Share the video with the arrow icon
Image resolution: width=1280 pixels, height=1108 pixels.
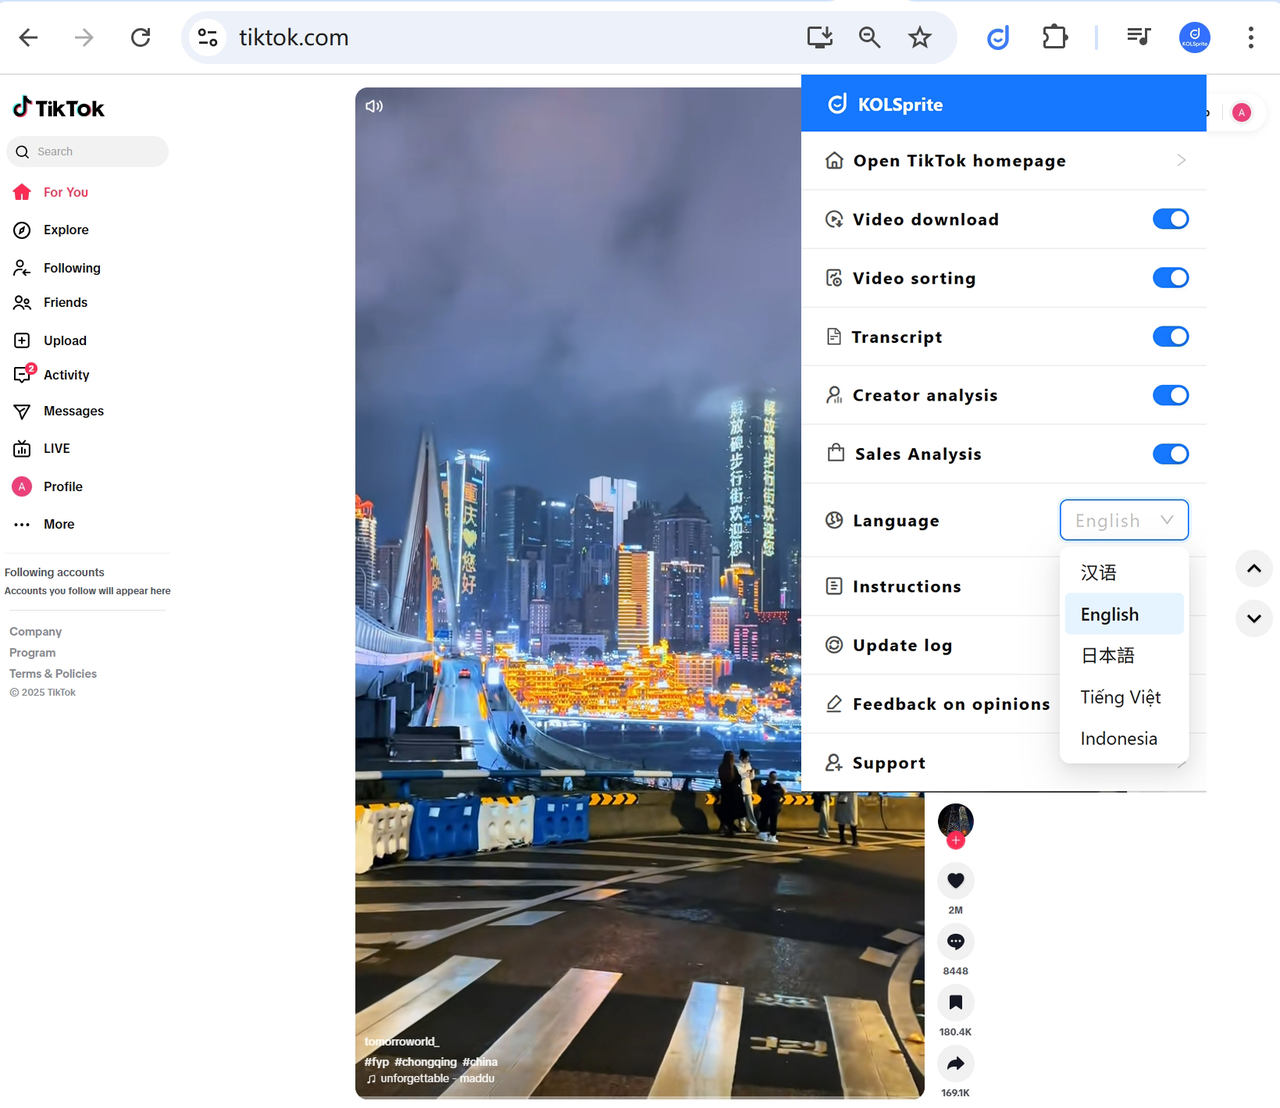coord(956,1064)
